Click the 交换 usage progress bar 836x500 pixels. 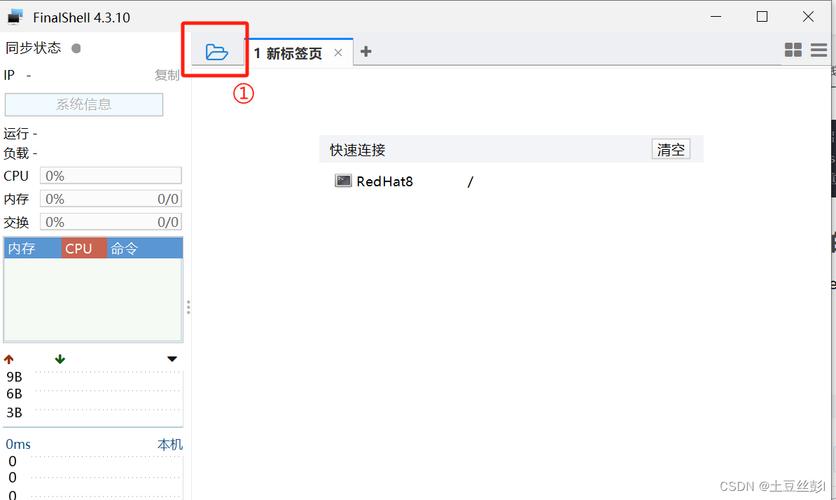[x=111, y=222]
